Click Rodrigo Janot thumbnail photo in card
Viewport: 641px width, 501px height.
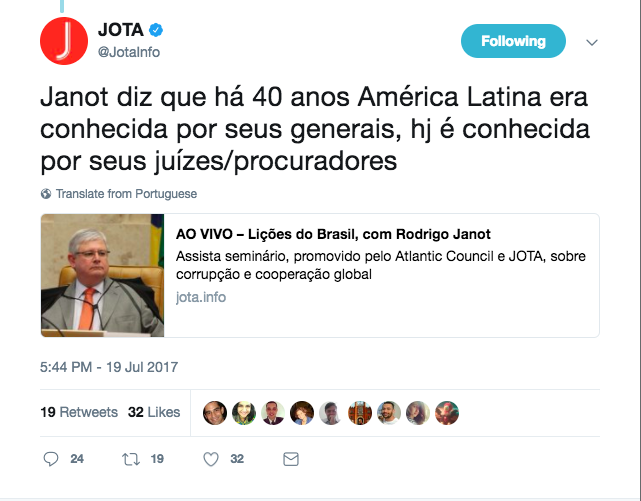coord(102,275)
